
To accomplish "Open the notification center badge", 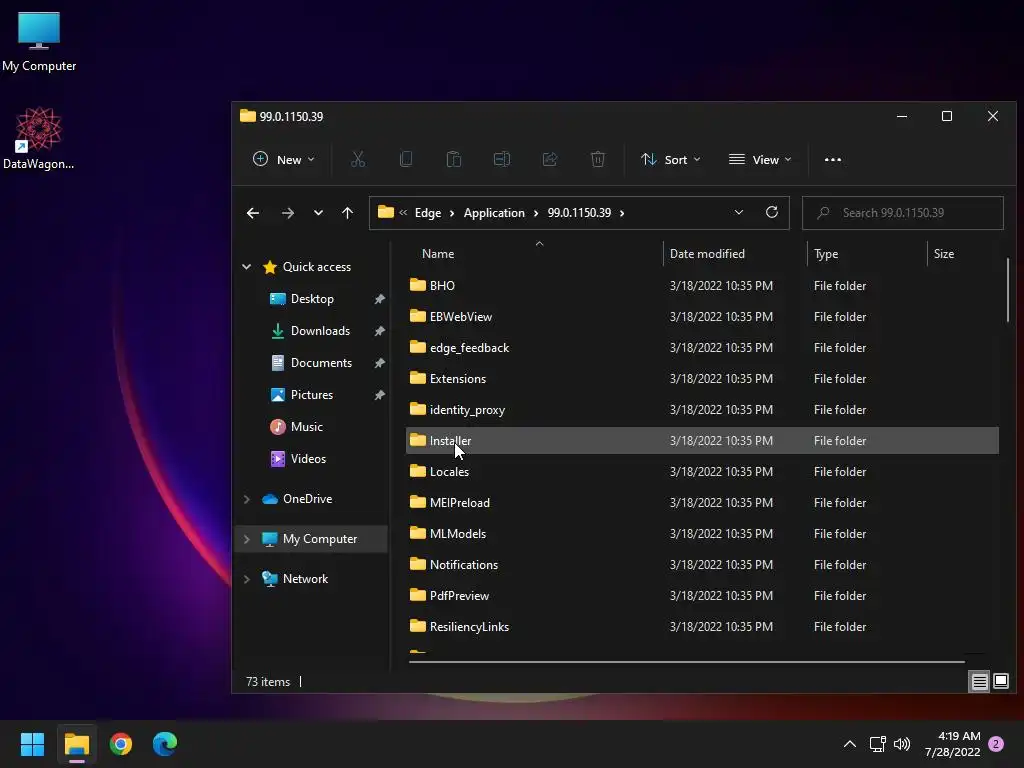I will [x=996, y=744].
